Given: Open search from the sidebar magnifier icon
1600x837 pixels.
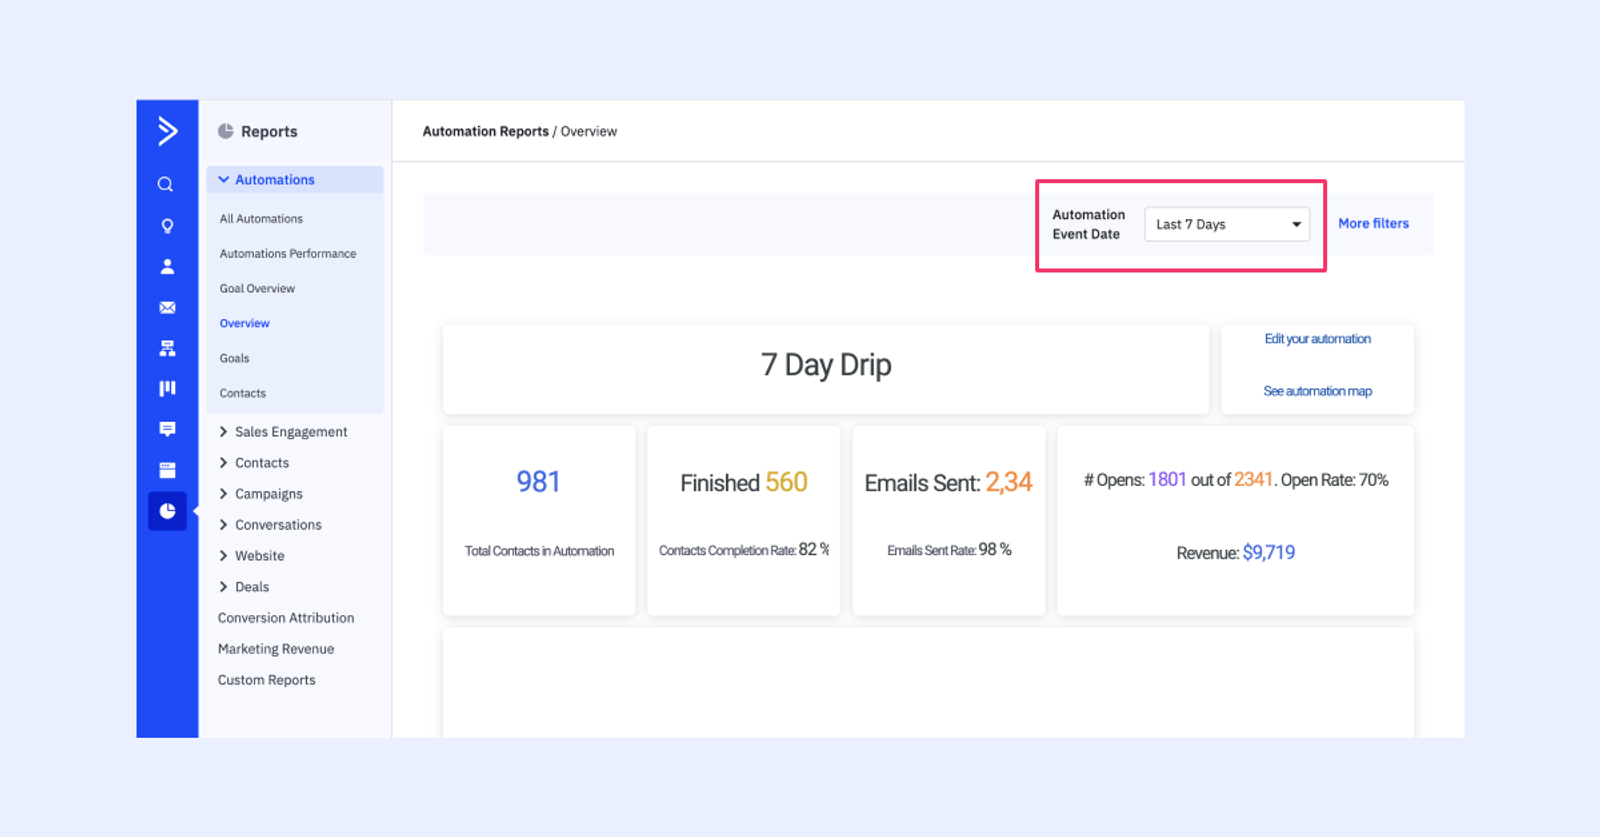Looking at the screenshot, I should [x=166, y=185].
